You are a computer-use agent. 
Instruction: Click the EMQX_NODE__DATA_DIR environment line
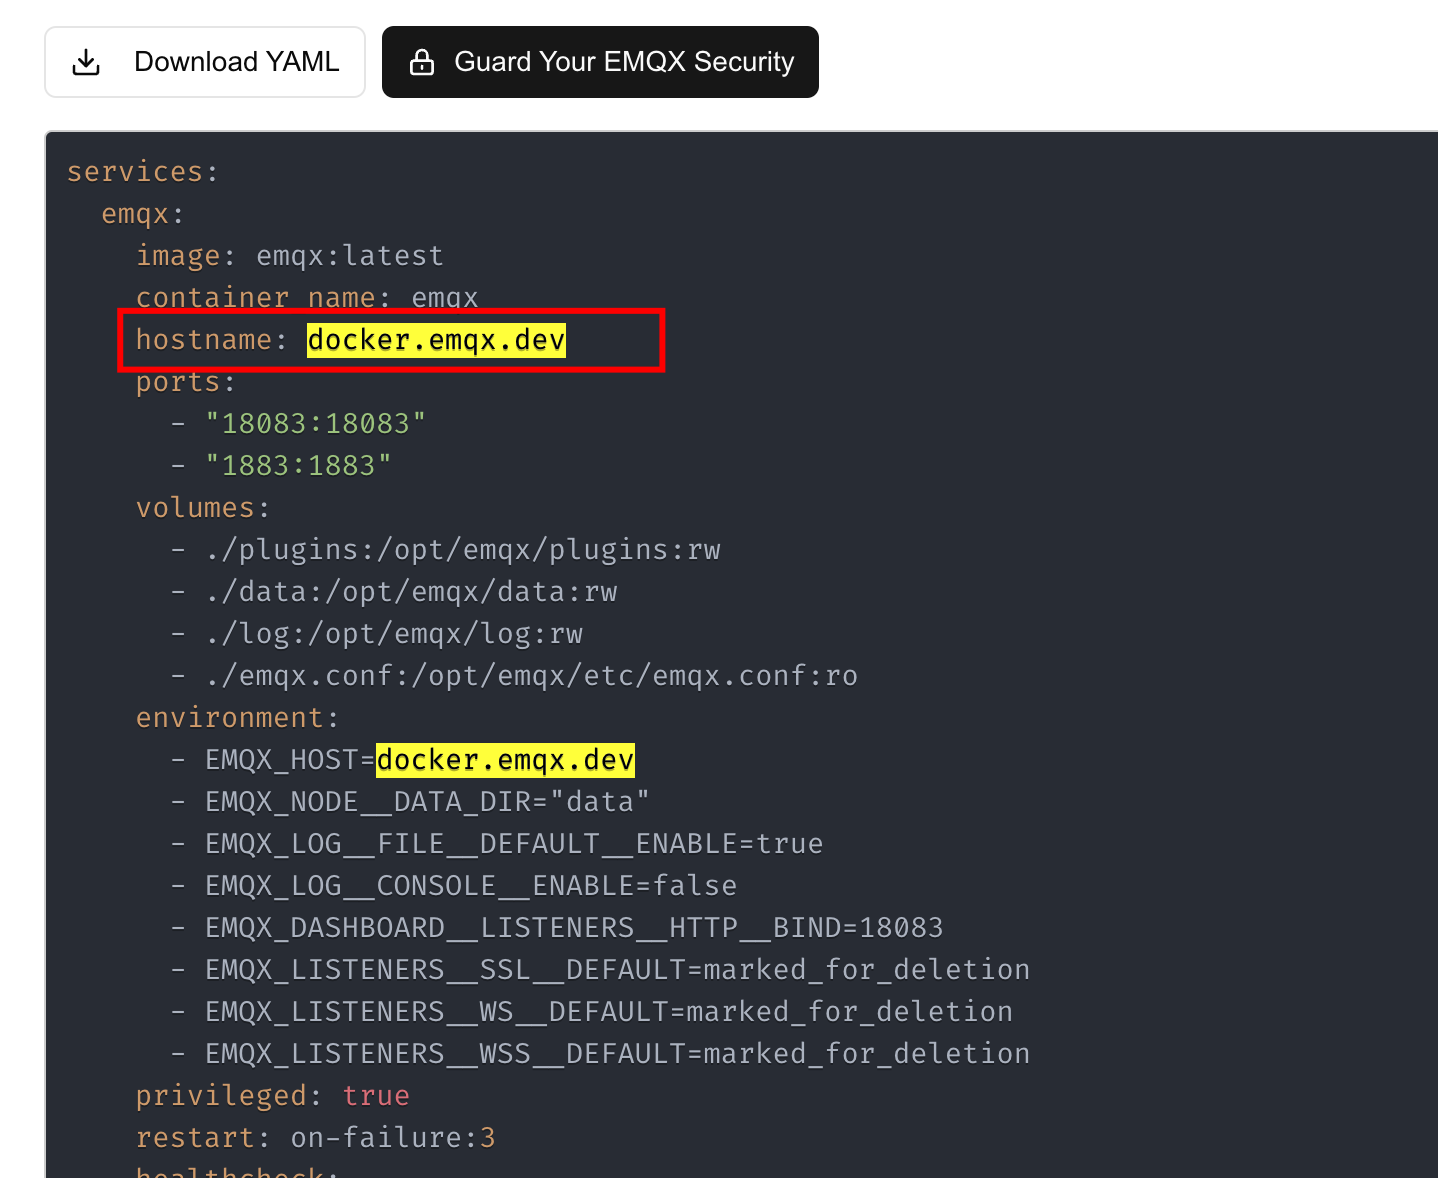click(x=427, y=802)
